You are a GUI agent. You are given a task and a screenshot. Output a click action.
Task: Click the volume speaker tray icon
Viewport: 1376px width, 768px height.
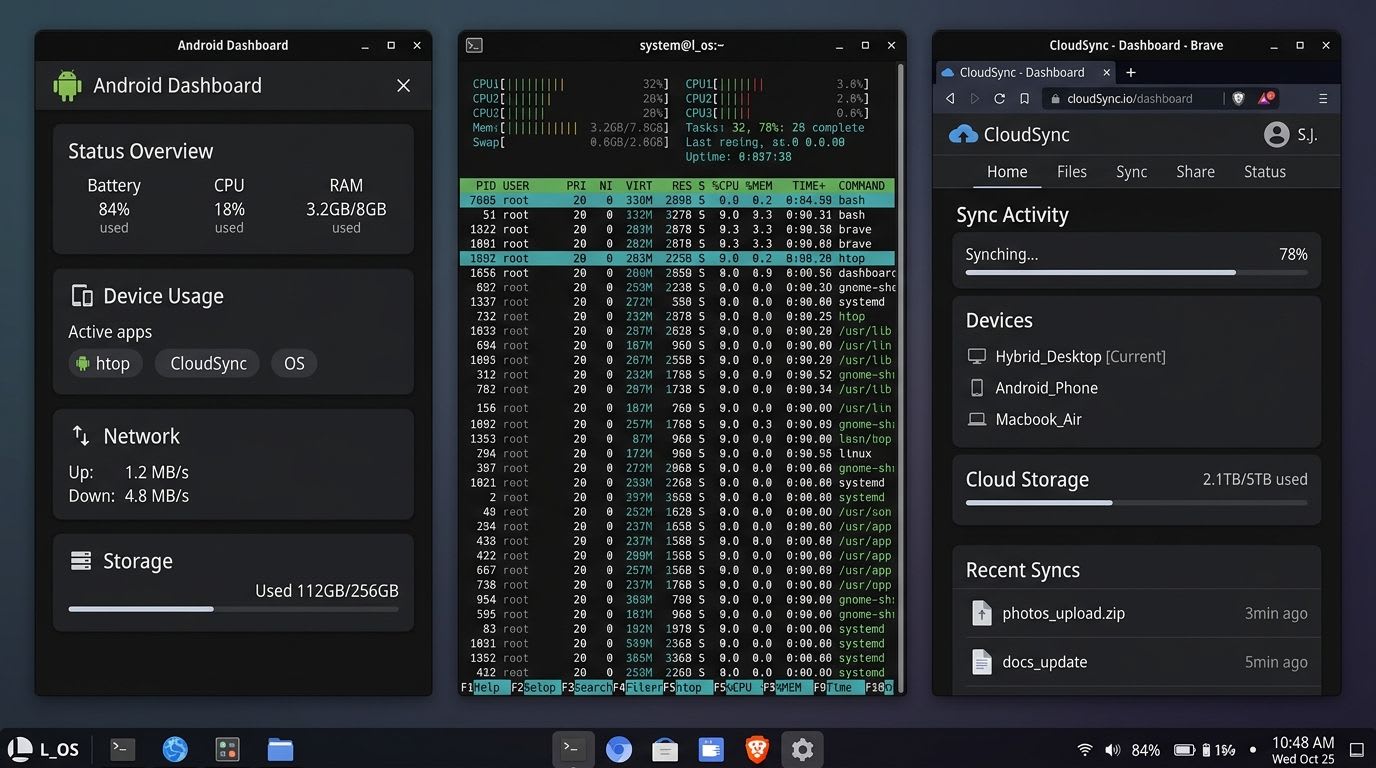coord(1112,750)
